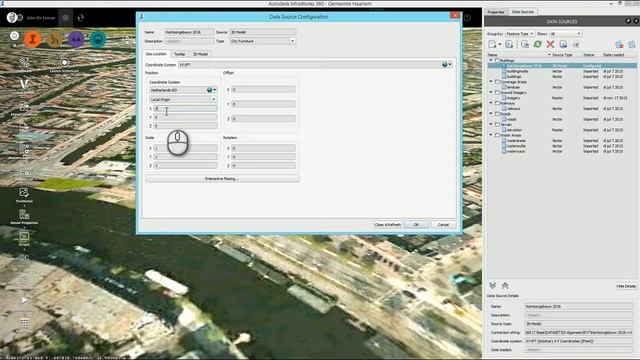Click the Offset Z input field
640x360 pixels.
[x=263, y=119]
